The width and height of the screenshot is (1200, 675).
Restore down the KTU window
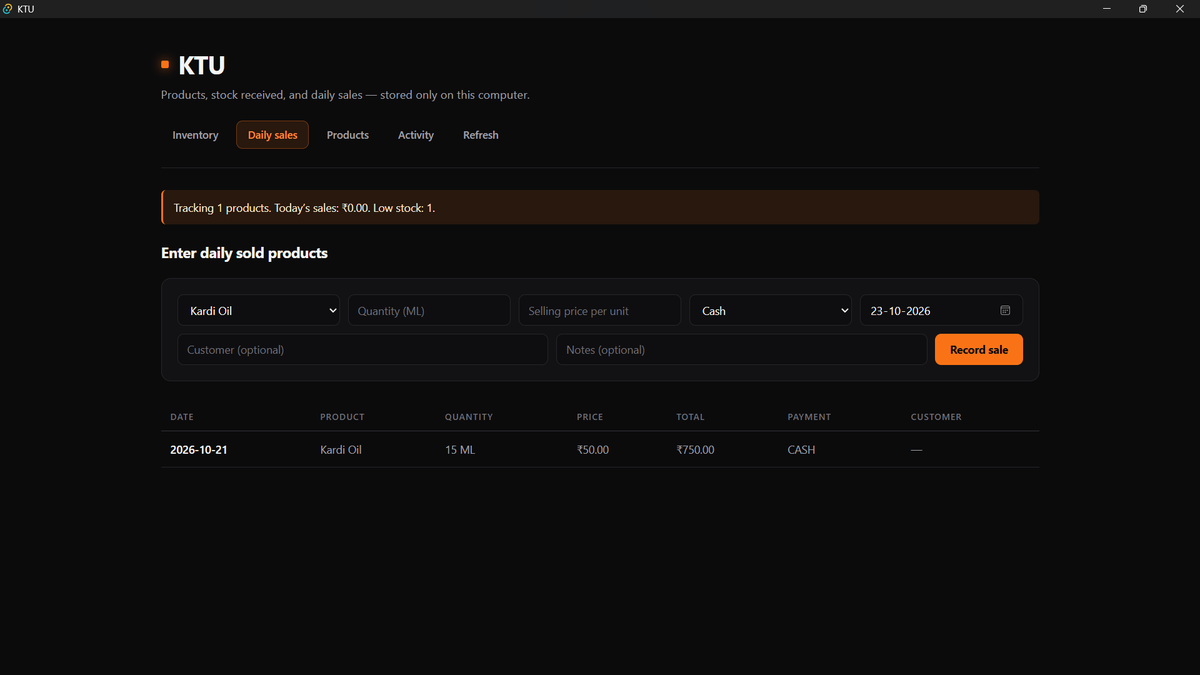(x=1143, y=9)
